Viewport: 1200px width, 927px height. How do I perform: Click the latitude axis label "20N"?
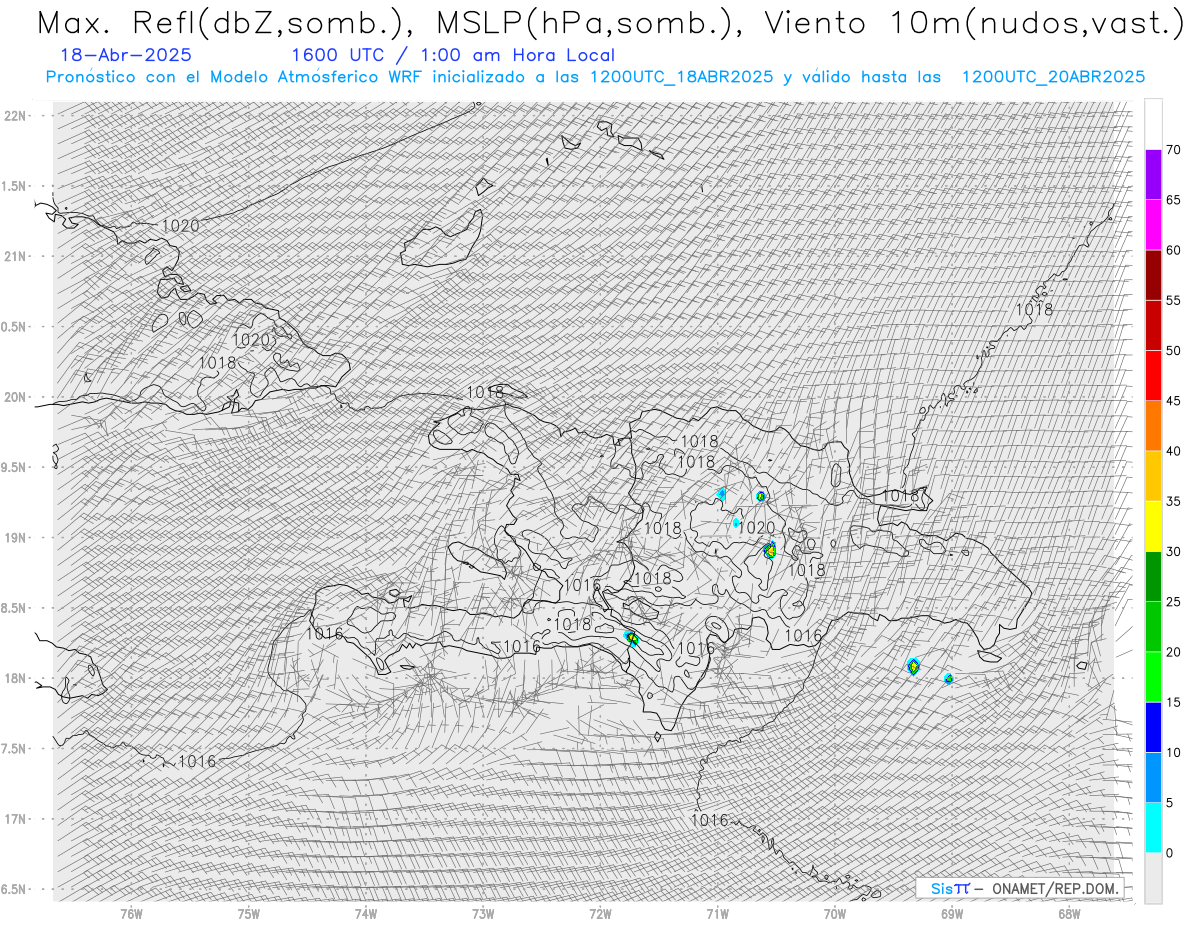[15, 397]
